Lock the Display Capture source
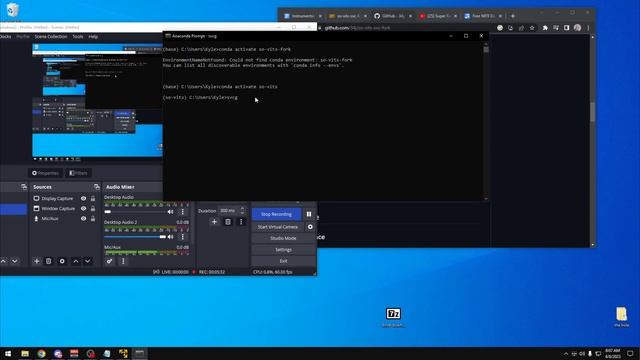The width and height of the screenshot is (640, 360). tap(93, 198)
